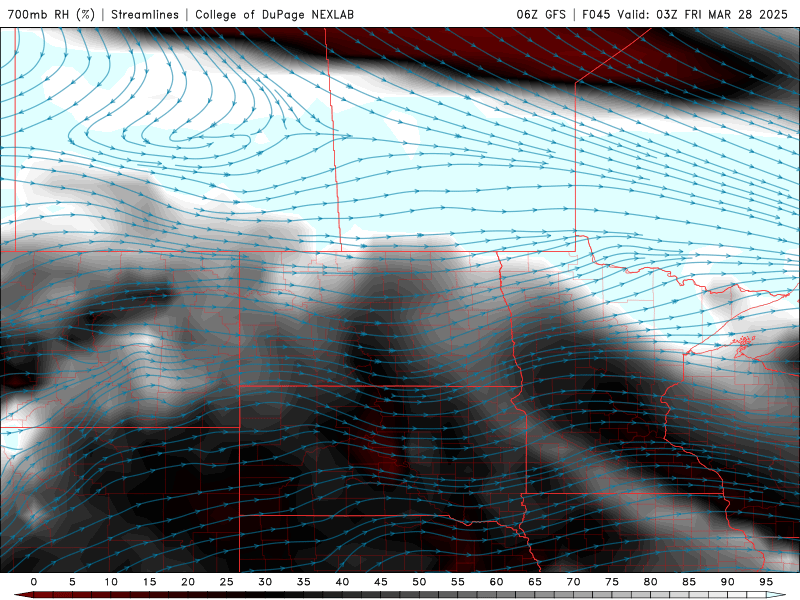800x600 pixels.
Task: Click the 65 label on the RH scale
Action: (534, 582)
